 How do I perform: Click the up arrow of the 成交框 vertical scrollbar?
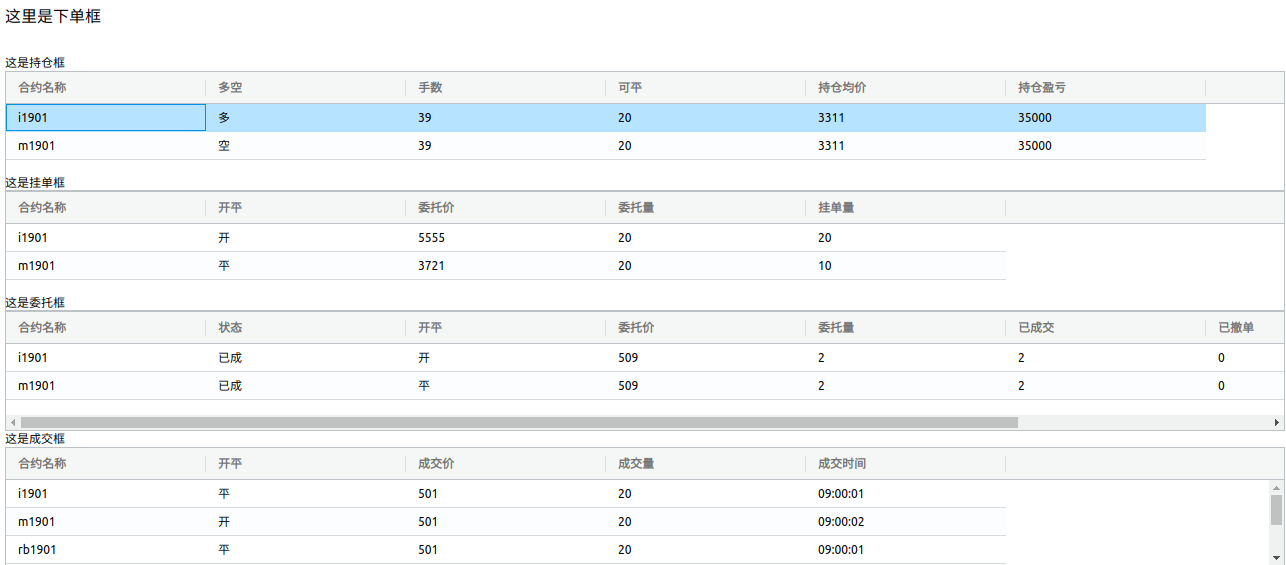point(1277,487)
